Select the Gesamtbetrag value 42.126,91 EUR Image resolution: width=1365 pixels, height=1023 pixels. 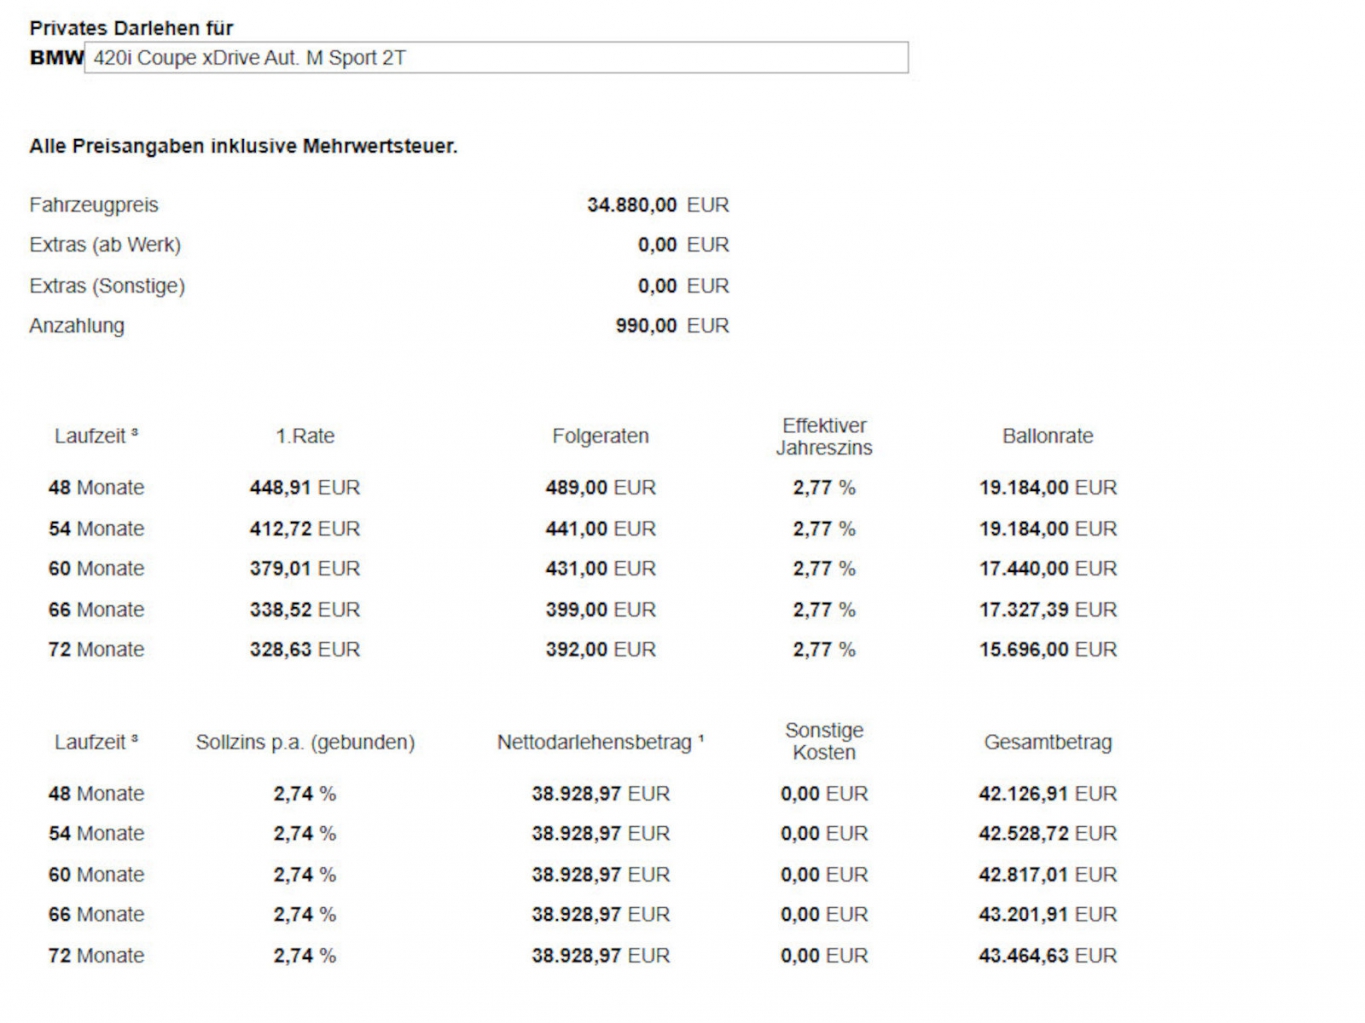[1047, 794]
